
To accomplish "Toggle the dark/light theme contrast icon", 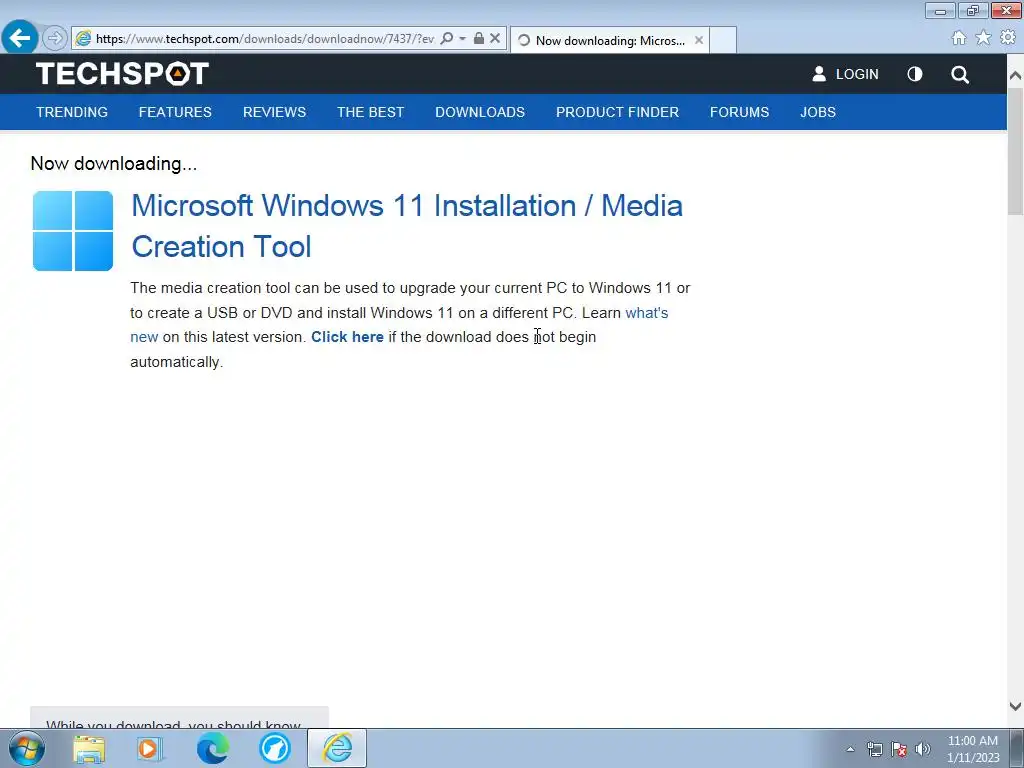I will click(x=915, y=74).
